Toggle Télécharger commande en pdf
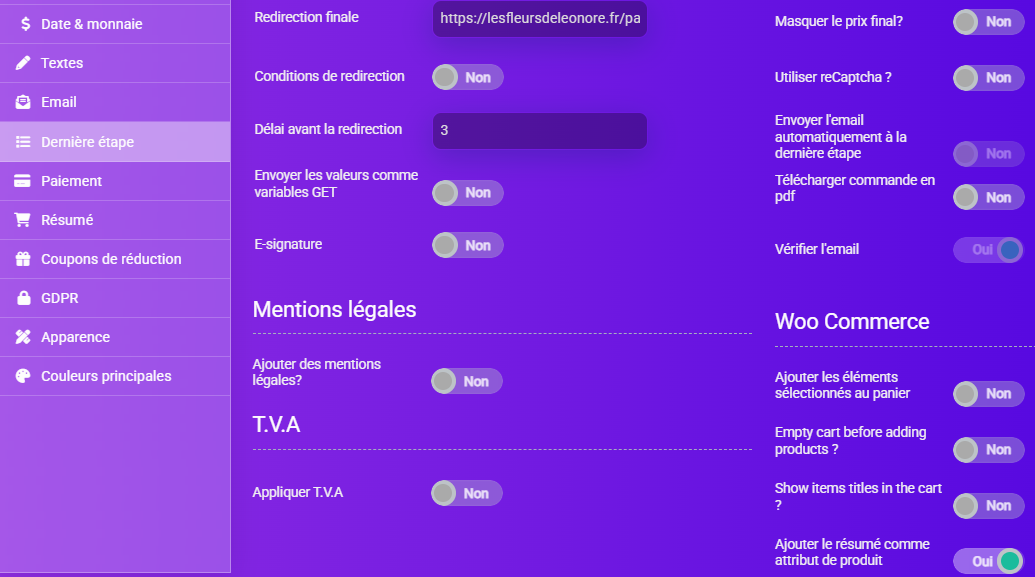1035x577 pixels. 988,197
